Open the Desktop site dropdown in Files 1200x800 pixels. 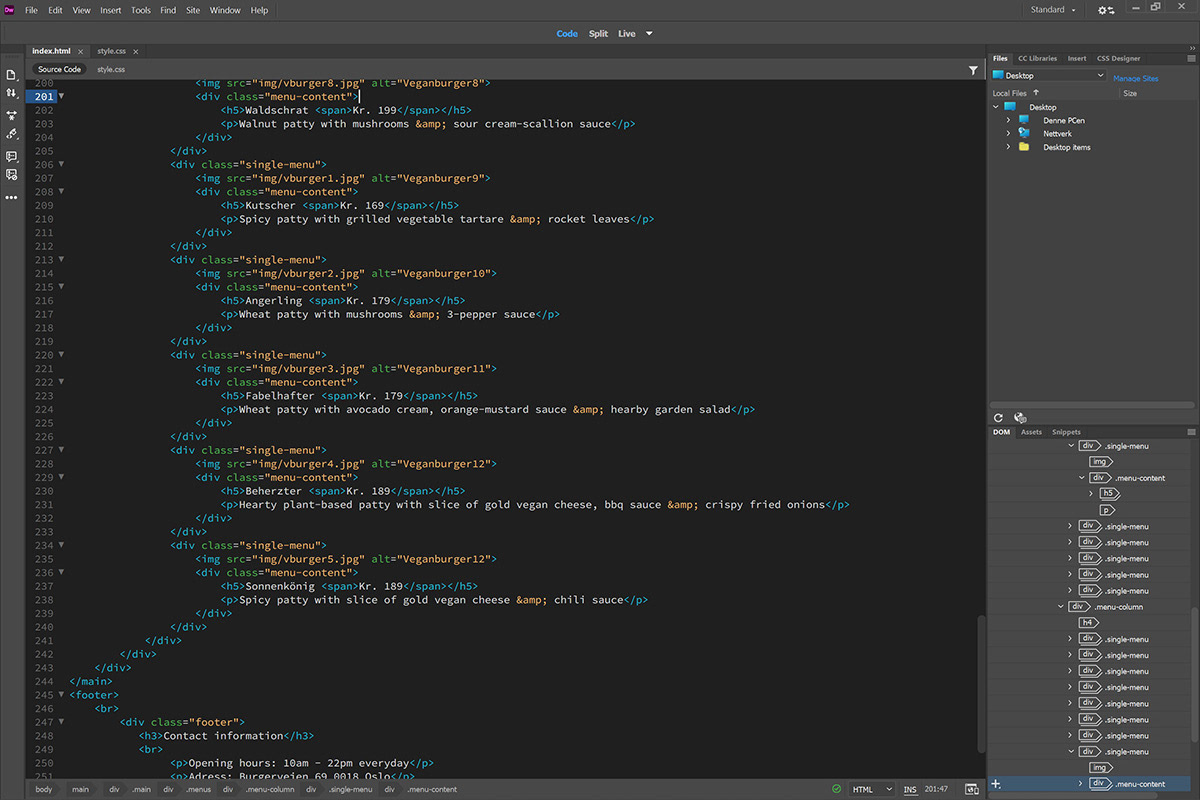[x=1048, y=75]
